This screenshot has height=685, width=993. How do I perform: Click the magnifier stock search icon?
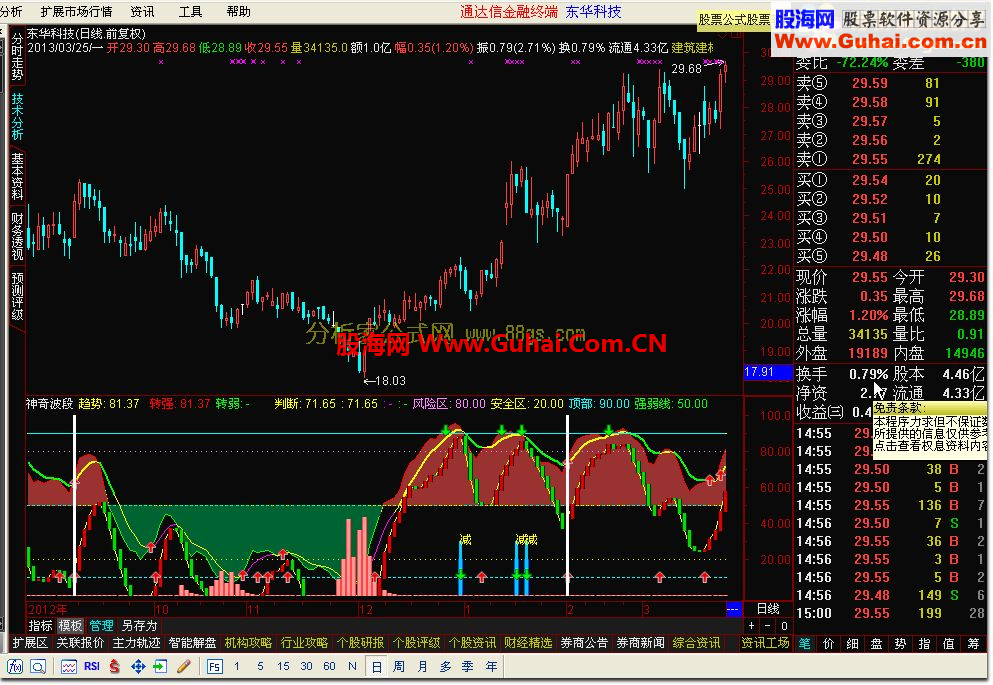point(38,667)
